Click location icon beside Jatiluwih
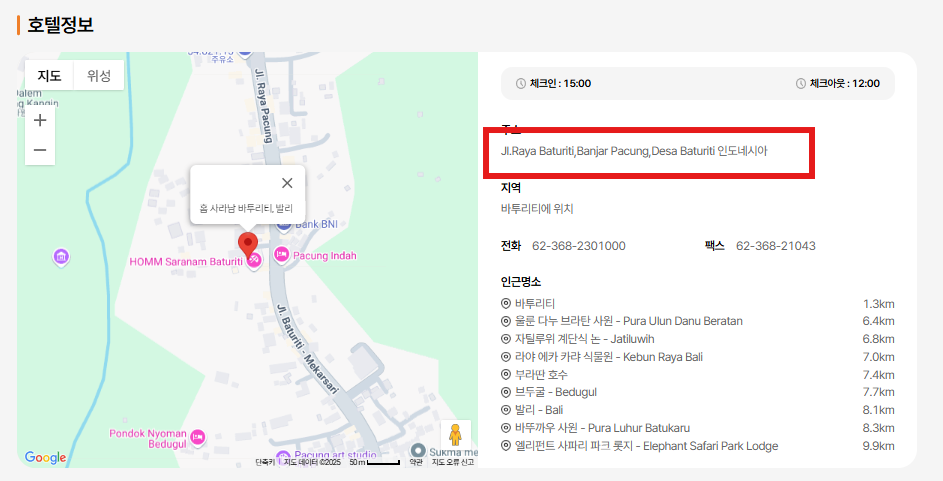943x481 pixels. [506, 339]
